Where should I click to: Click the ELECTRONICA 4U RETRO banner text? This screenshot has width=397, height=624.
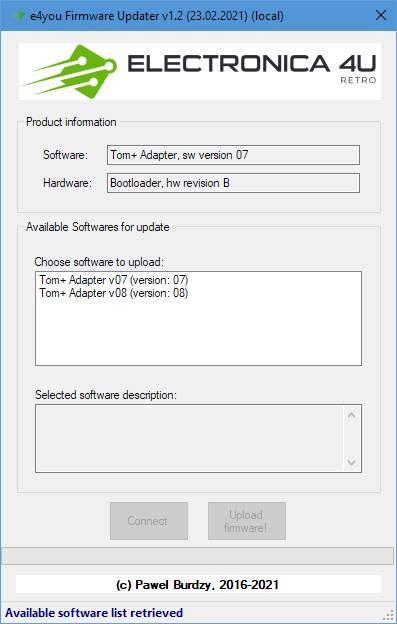(x=251, y=68)
